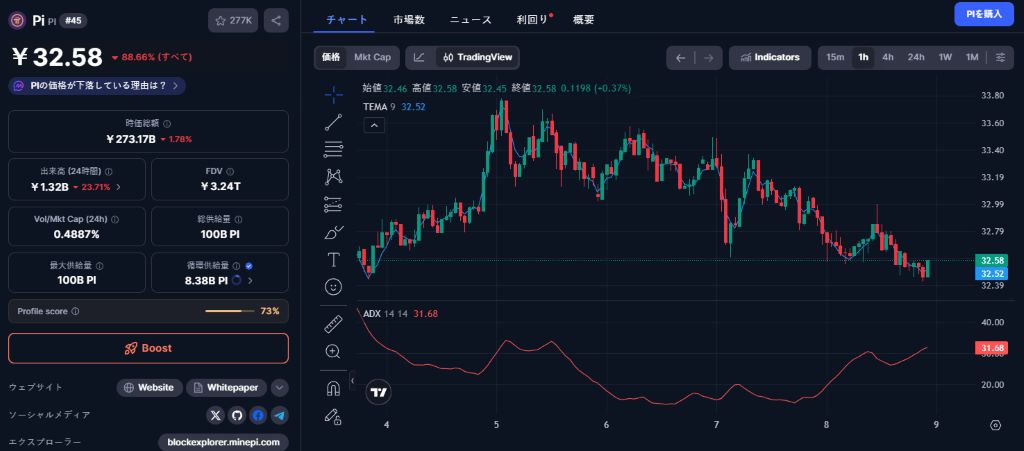
Task: Click the ADX 14 14 indicator label
Action: click(x=385, y=314)
